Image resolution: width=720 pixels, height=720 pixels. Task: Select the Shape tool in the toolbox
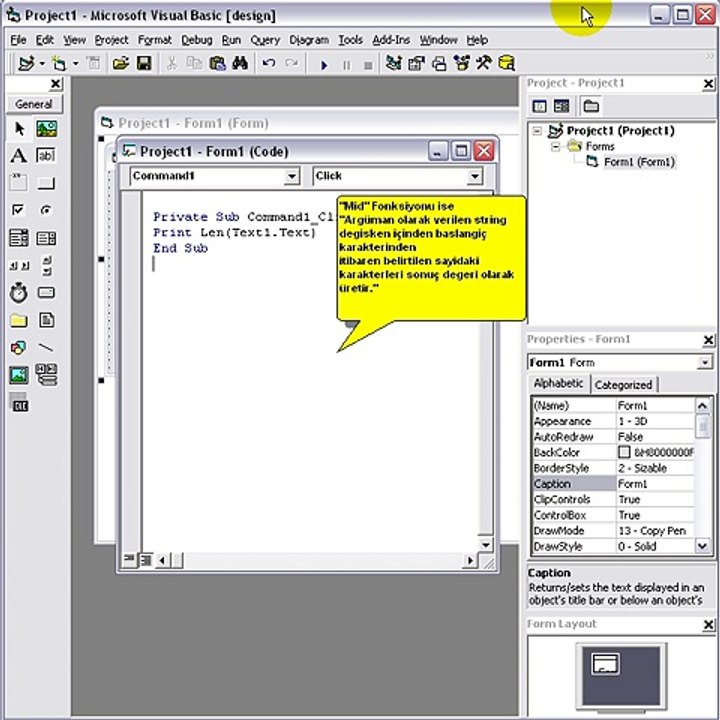[19, 348]
